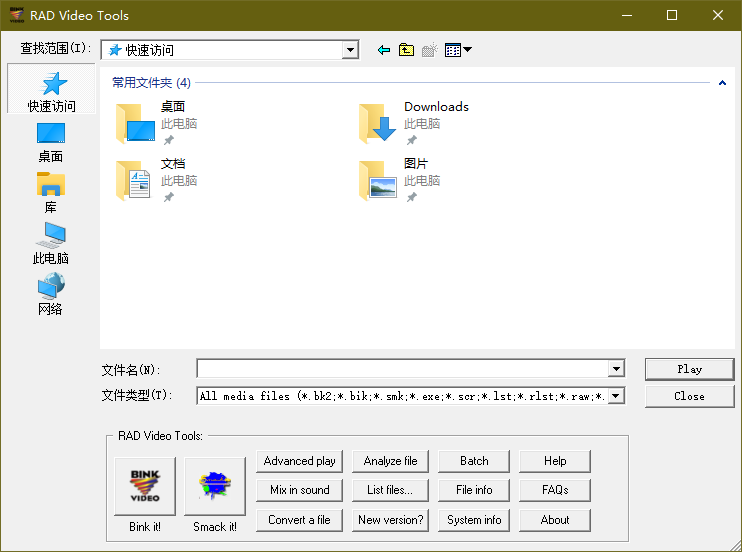
Task: Expand the 文件名 history dropdown arrow
Action: (x=616, y=369)
